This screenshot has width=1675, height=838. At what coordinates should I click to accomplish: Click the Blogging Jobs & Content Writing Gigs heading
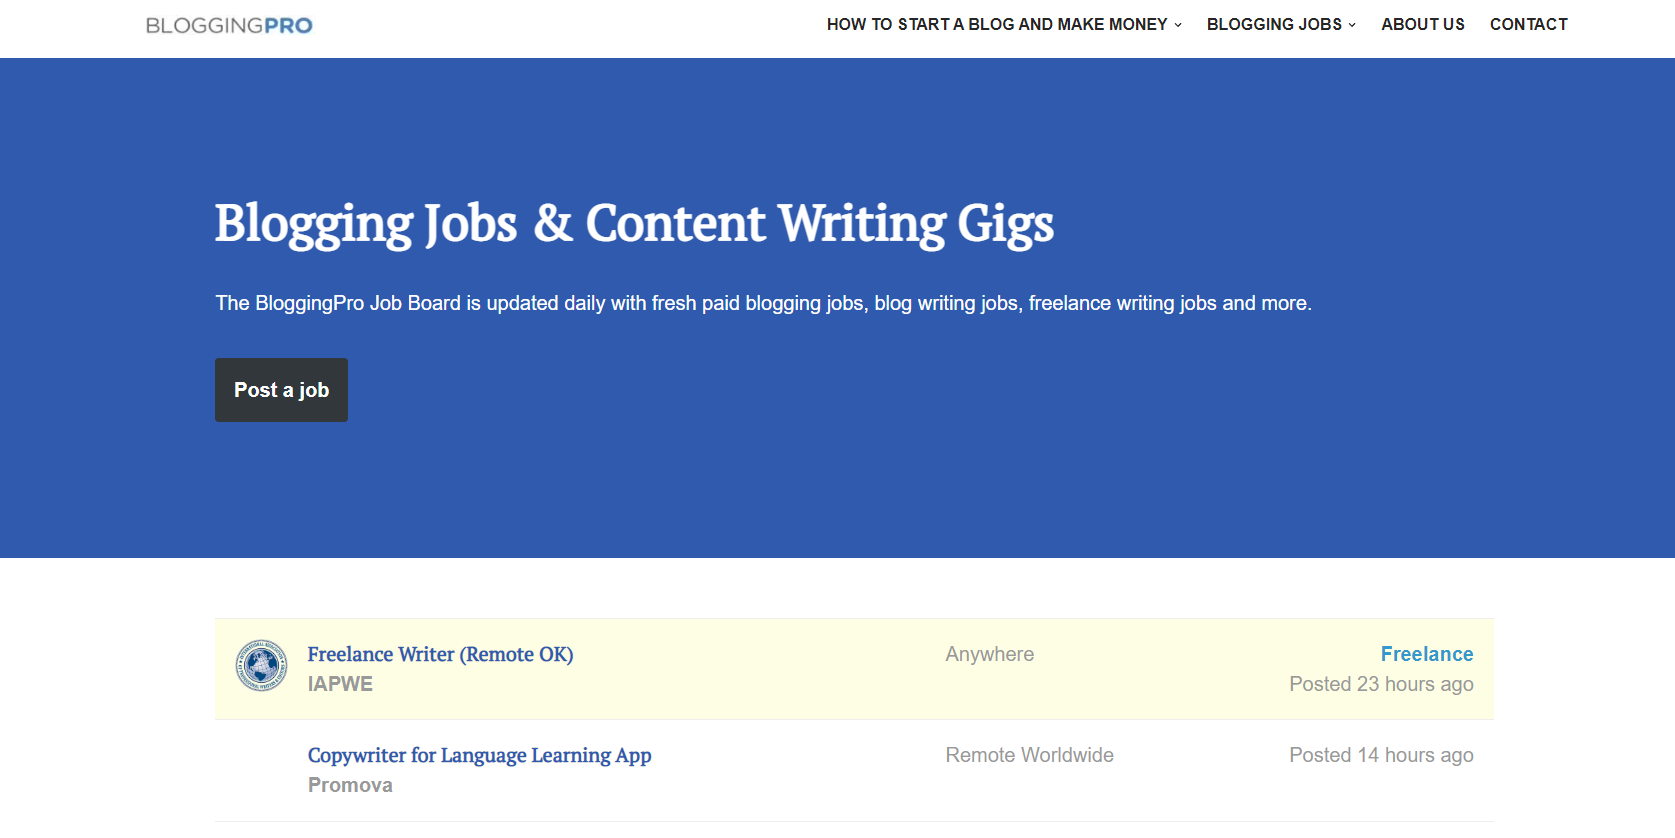(x=634, y=223)
